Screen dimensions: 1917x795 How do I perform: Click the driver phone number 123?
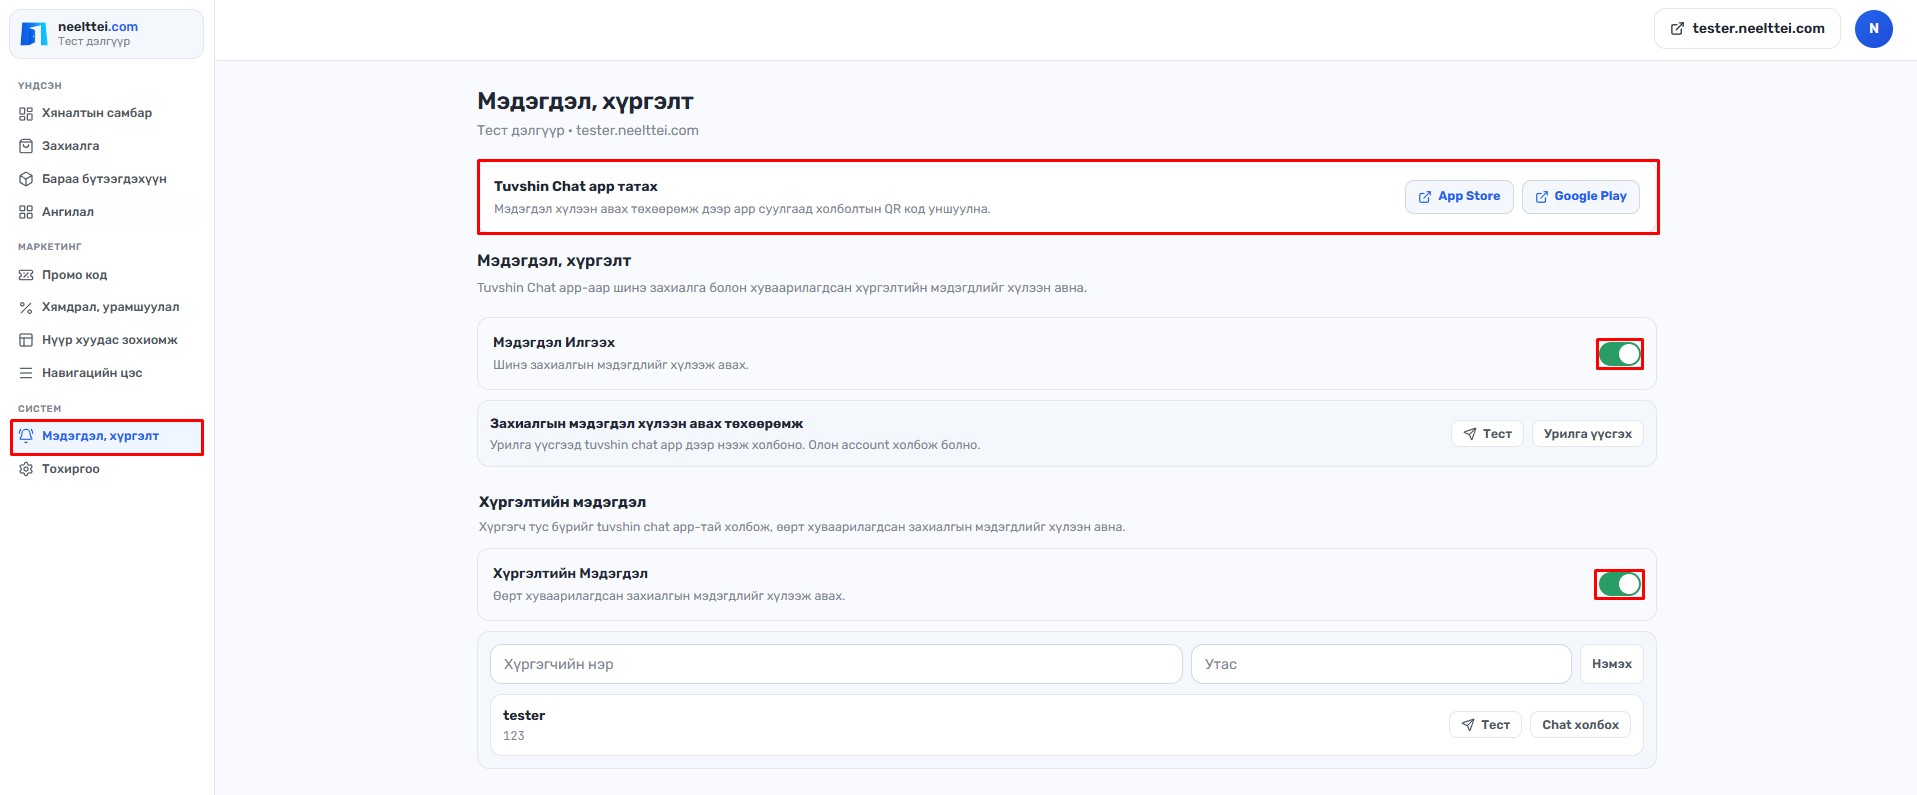pos(514,736)
